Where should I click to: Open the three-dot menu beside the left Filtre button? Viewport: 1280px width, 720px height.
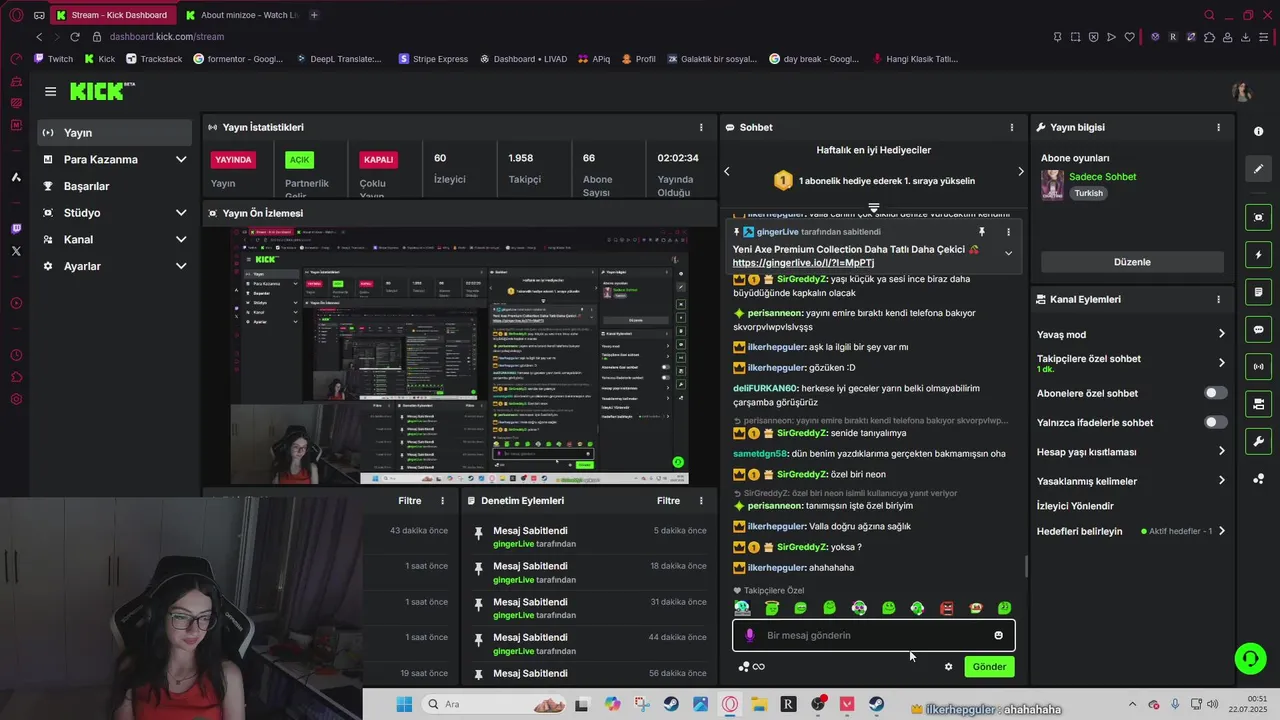(443, 501)
